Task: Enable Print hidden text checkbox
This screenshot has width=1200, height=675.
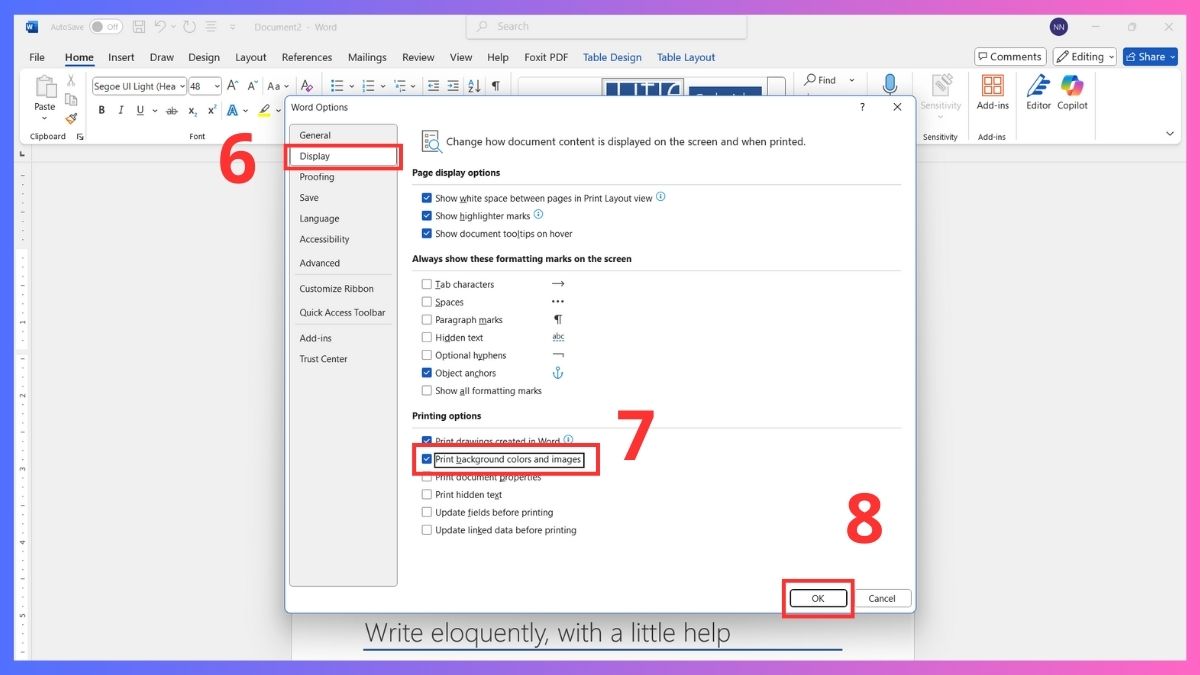Action: 427,494
